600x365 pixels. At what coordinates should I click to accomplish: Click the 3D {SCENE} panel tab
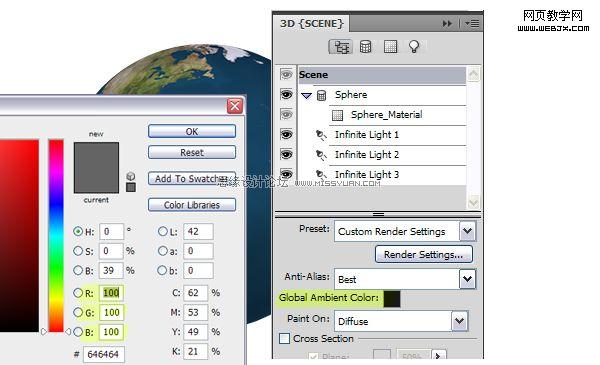[312, 24]
